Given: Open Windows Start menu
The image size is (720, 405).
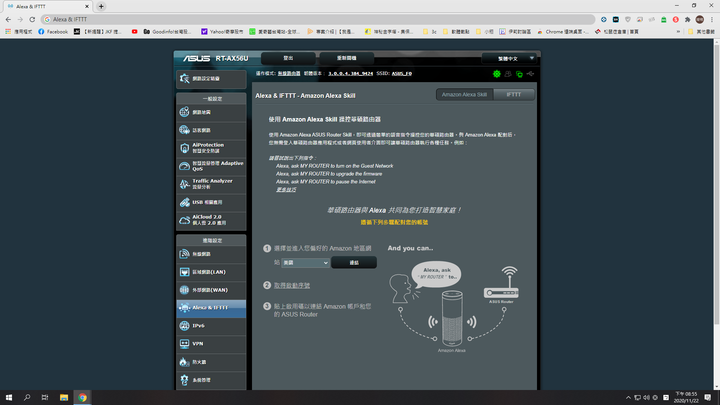Looking at the screenshot, I should coord(9,397).
